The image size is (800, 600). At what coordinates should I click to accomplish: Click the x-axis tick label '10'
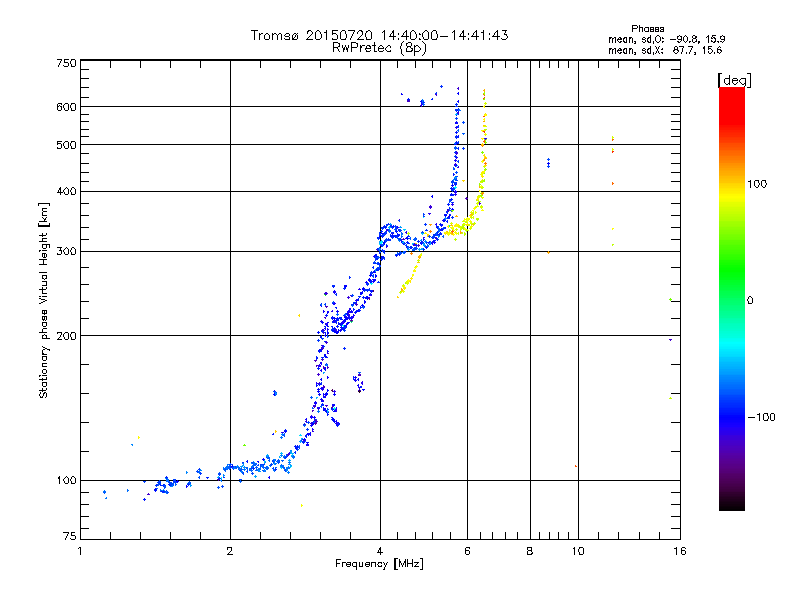tap(578, 551)
